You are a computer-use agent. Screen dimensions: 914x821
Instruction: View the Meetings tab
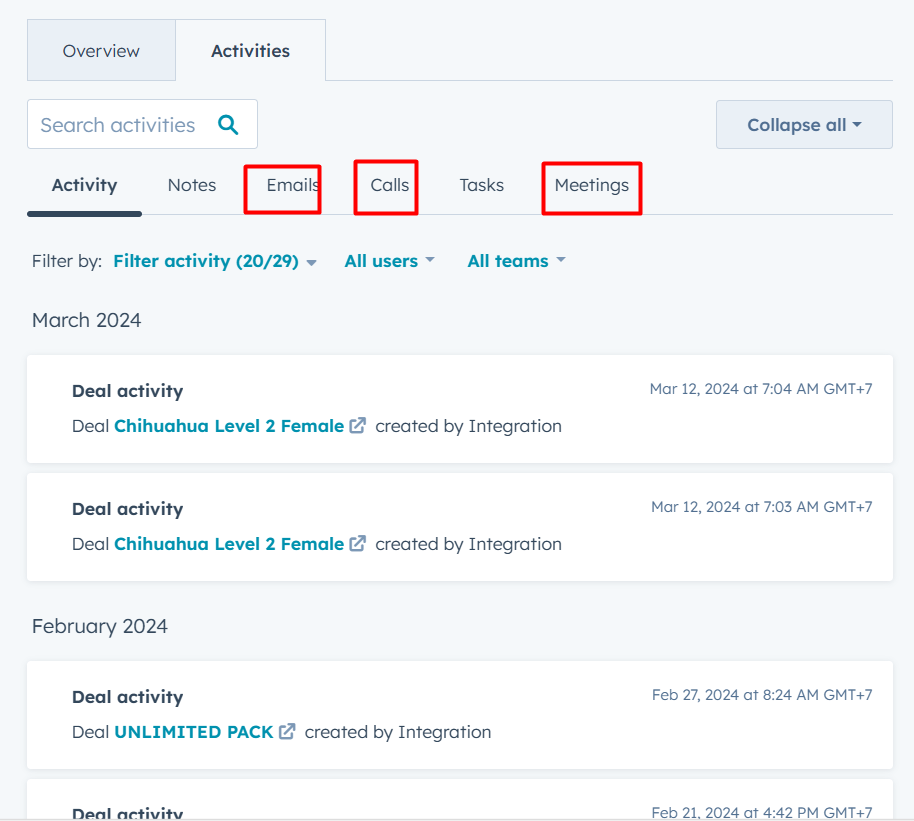point(591,185)
